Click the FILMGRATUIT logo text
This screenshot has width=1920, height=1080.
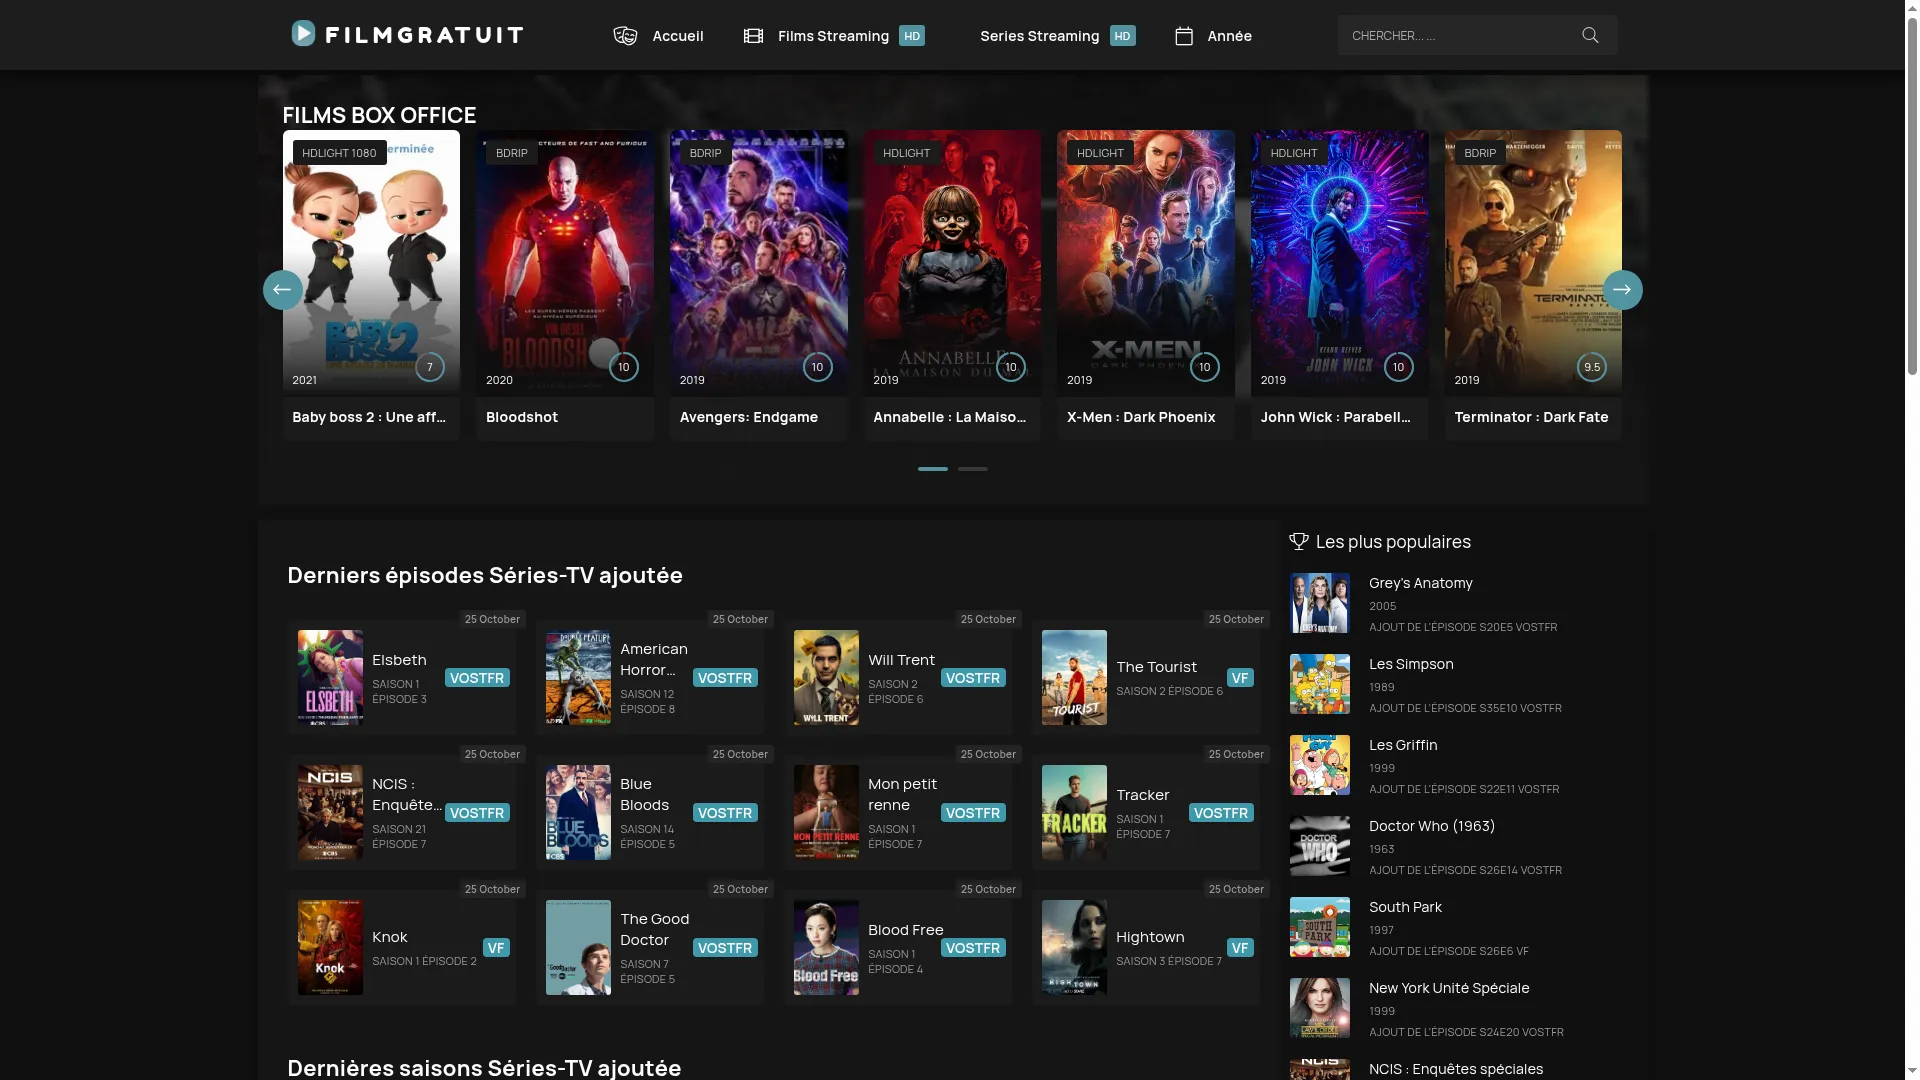[424, 36]
